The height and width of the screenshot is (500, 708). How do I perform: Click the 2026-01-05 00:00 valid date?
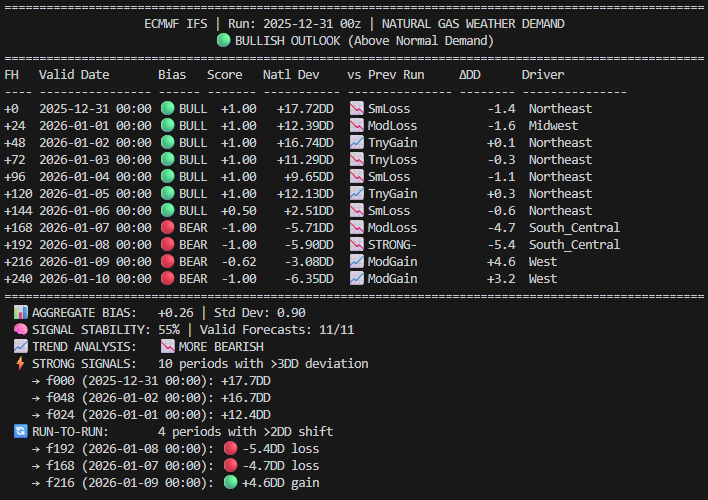(95, 193)
